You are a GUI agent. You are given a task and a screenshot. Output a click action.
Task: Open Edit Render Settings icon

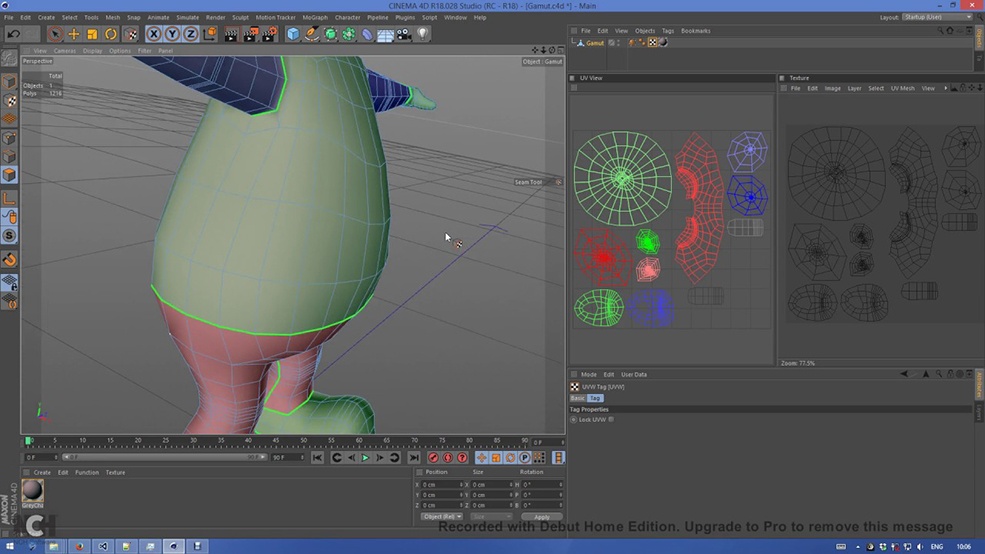pos(269,34)
